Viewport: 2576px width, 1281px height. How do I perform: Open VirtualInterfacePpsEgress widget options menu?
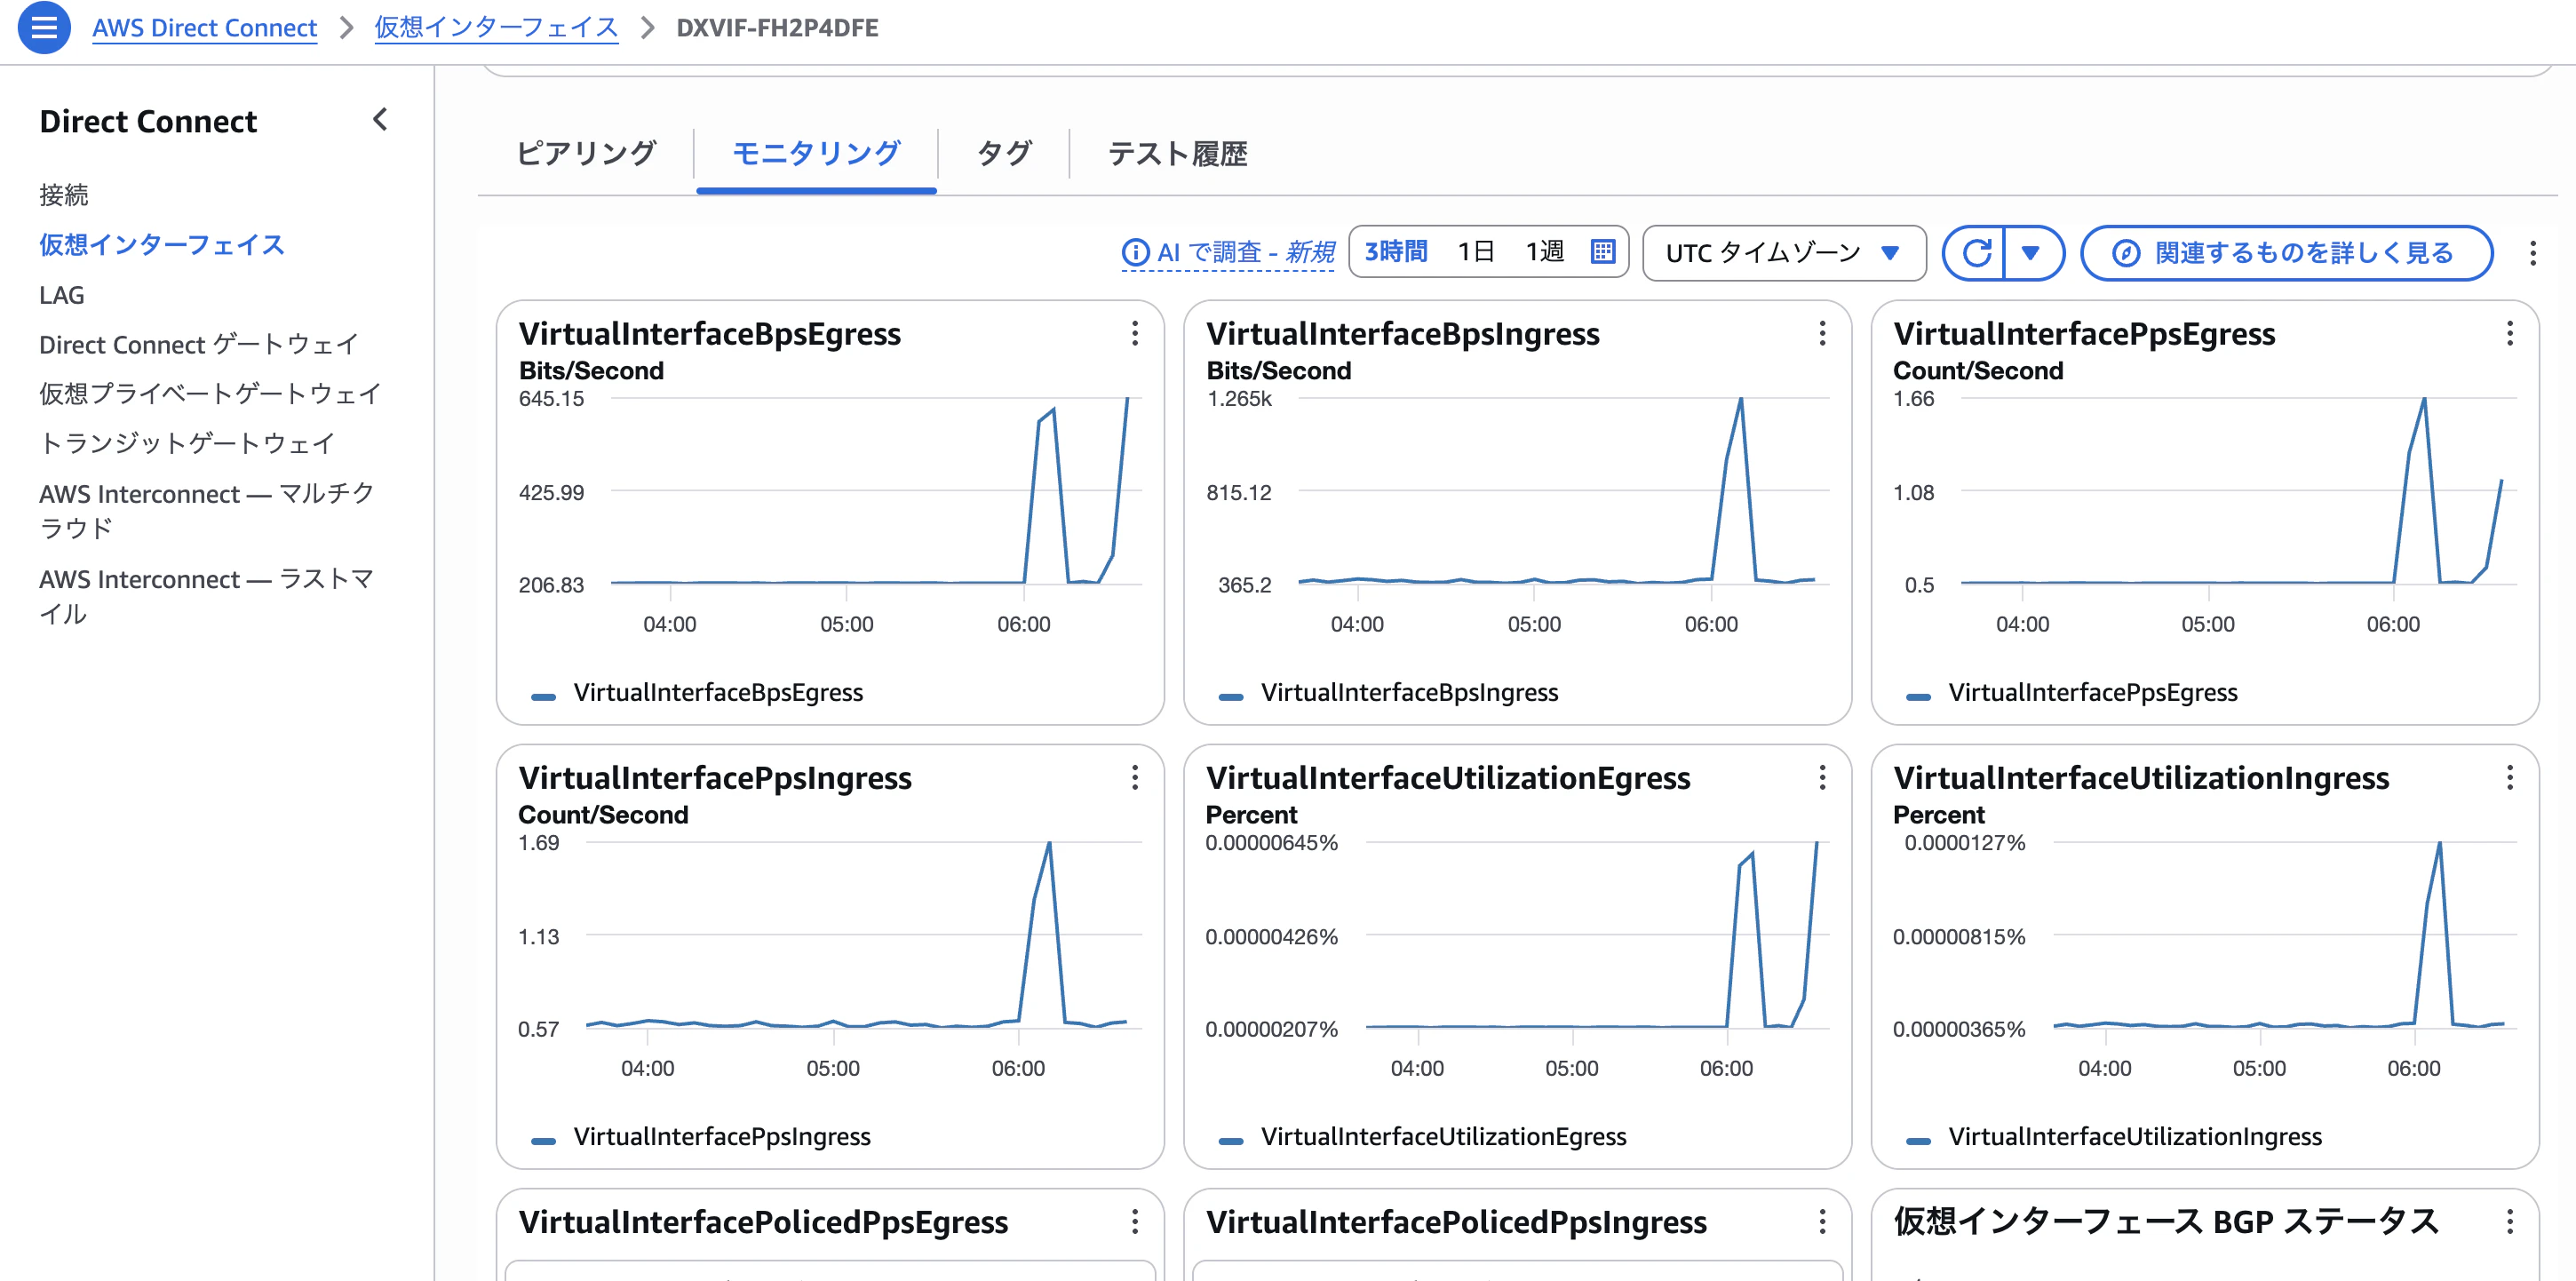coord(2510,334)
